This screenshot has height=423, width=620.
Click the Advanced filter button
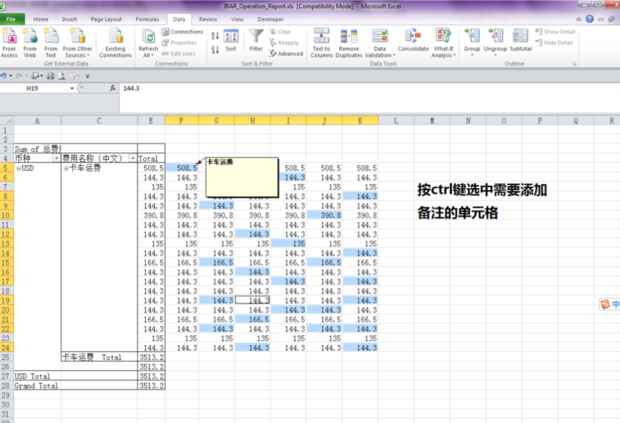coord(288,54)
